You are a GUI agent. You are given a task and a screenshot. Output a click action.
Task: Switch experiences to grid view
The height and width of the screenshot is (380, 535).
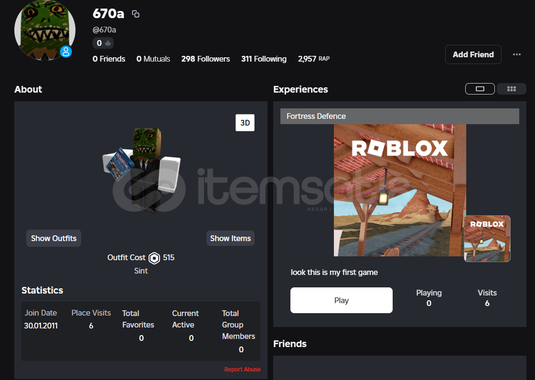click(511, 89)
